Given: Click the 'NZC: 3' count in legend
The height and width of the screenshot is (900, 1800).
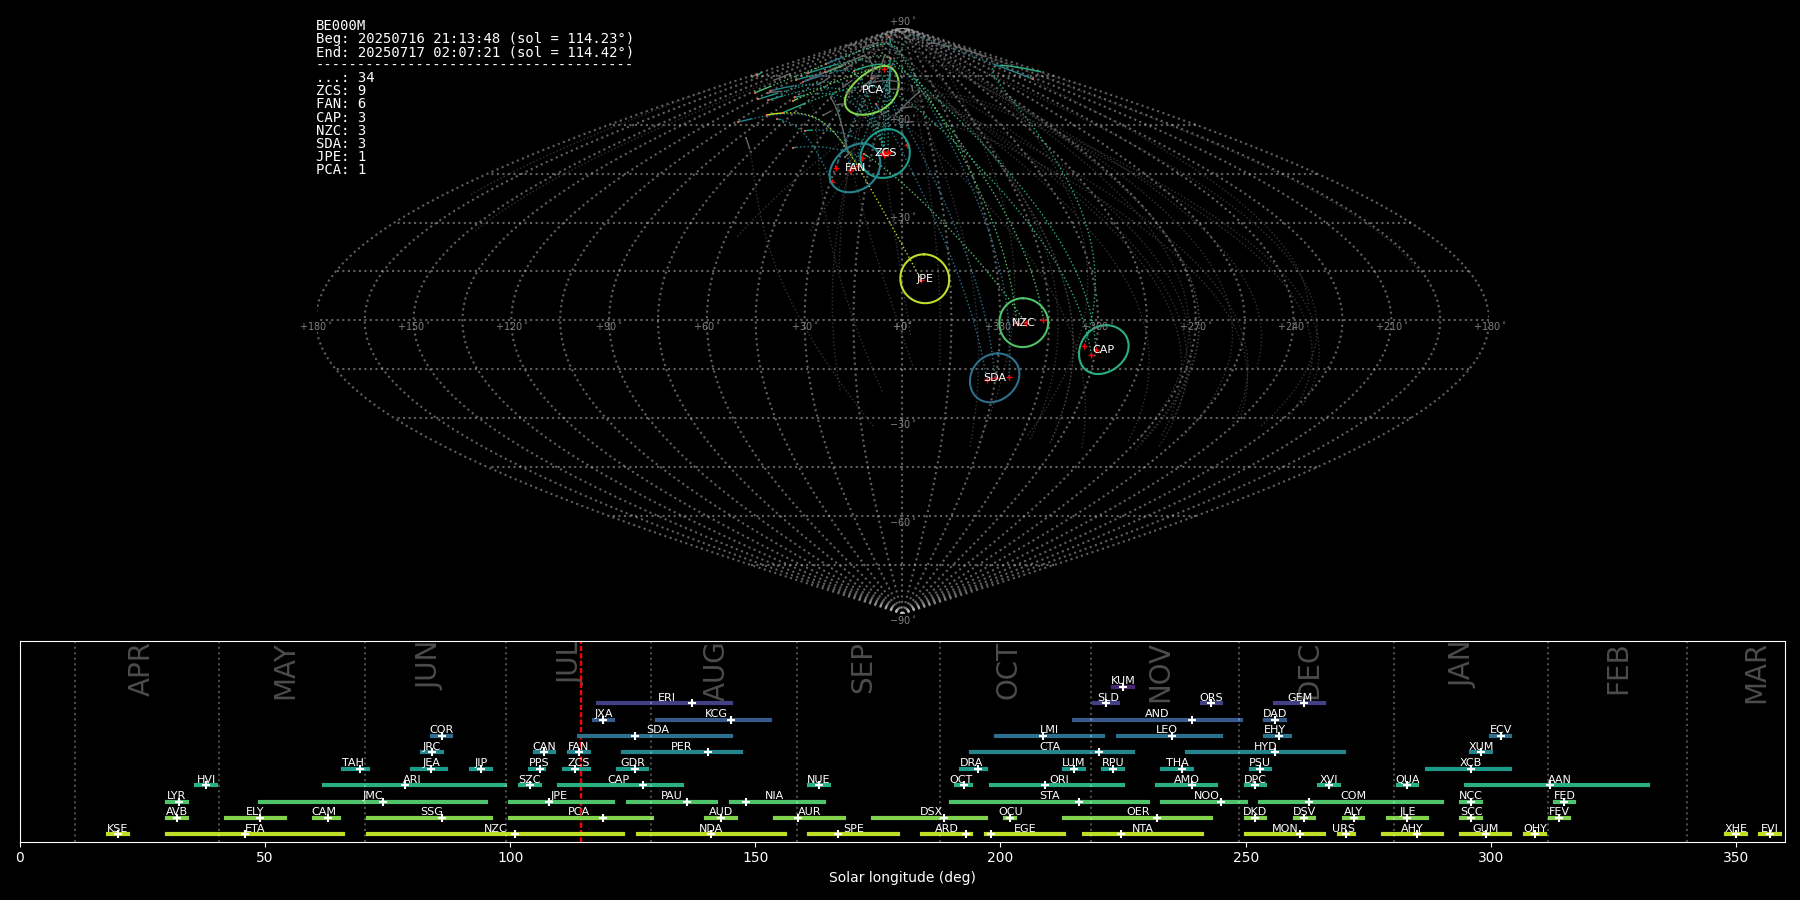Looking at the screenshot, I should tap(341, 131).
